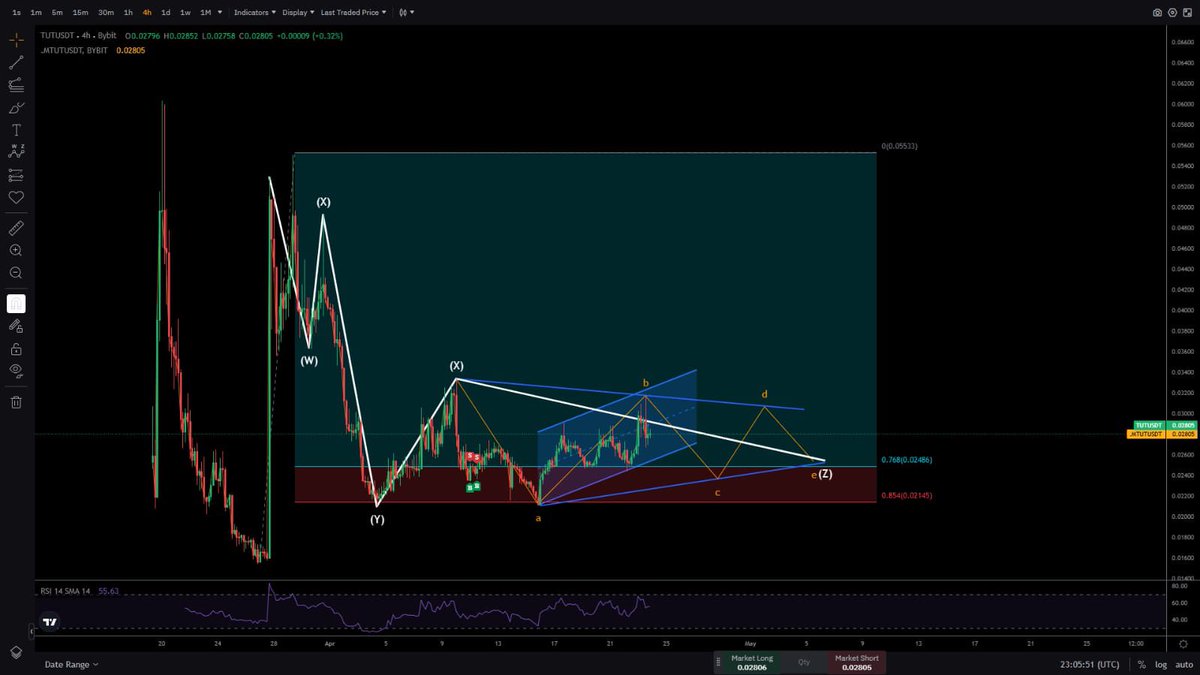1200x675 pixels.
Task: Open the Indicators dropdown
Action: point(254,13)
